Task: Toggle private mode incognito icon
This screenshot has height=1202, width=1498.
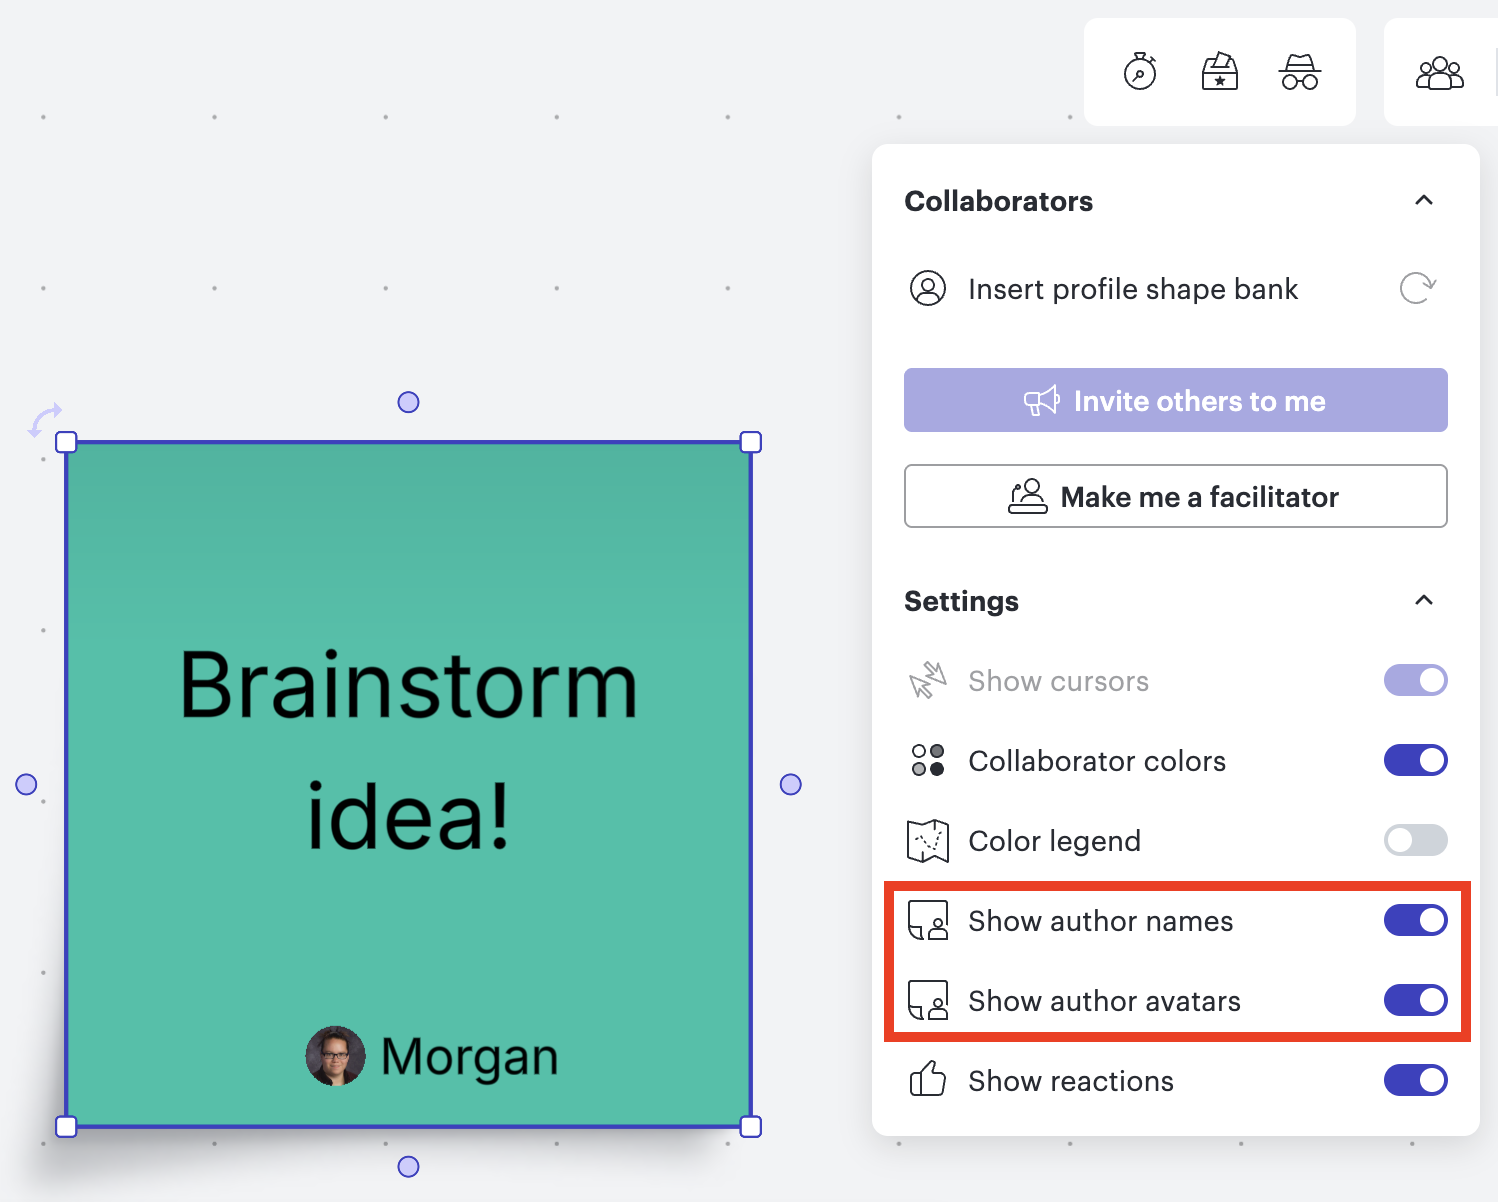Action: coord(1300,72)
